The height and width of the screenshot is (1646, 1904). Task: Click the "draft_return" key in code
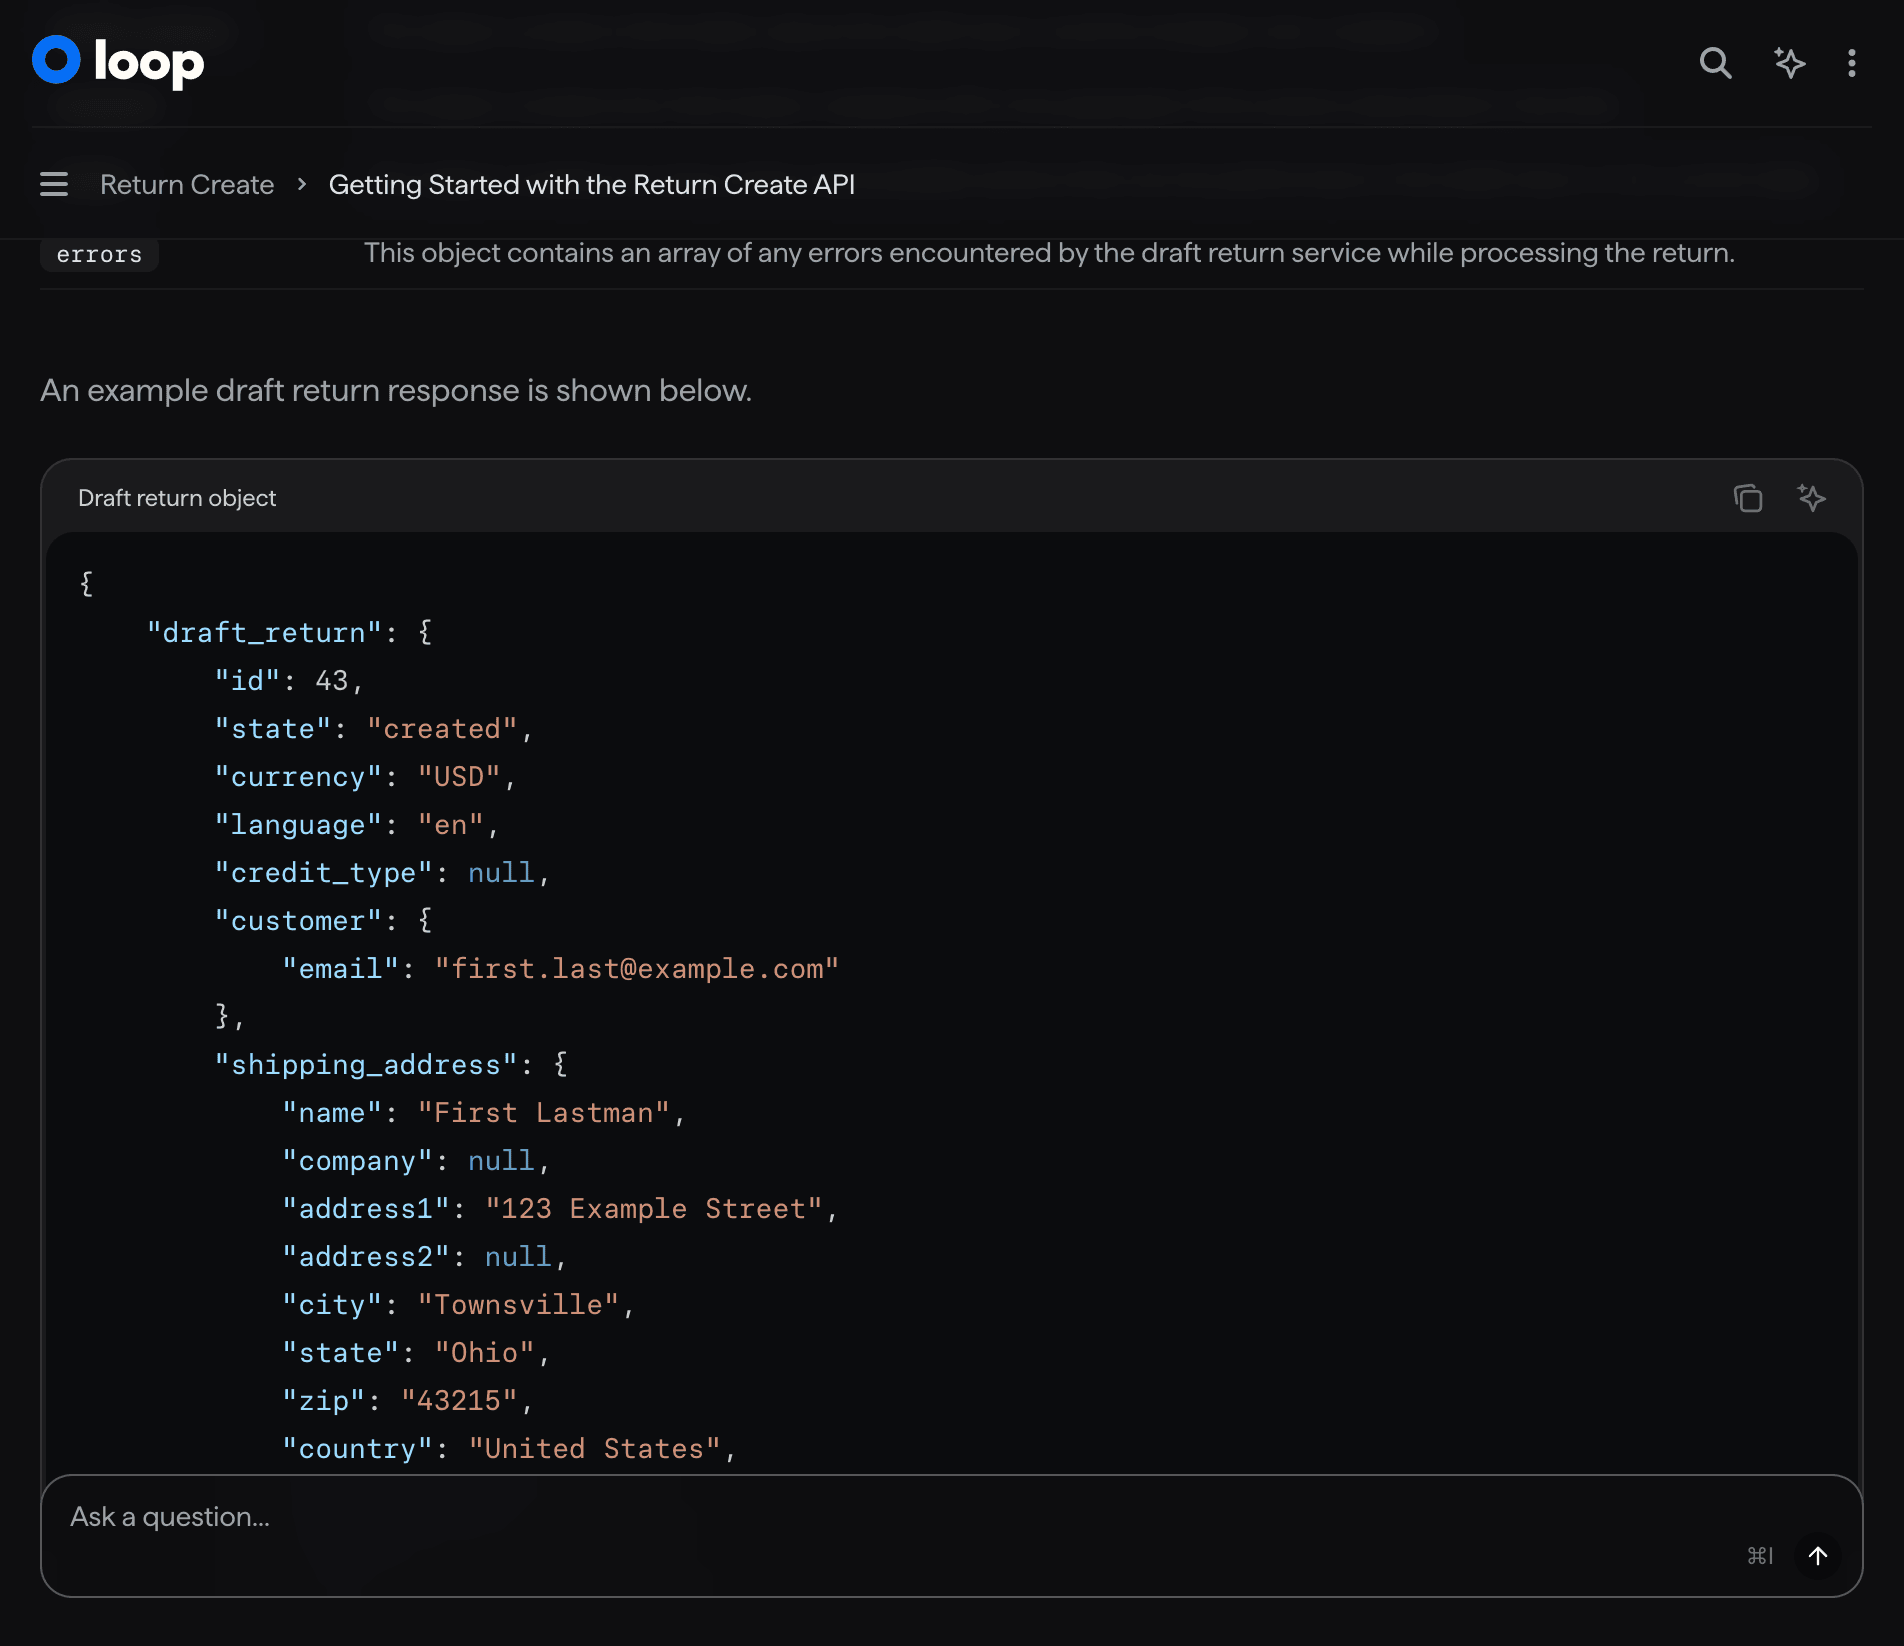tap(264, 633)
